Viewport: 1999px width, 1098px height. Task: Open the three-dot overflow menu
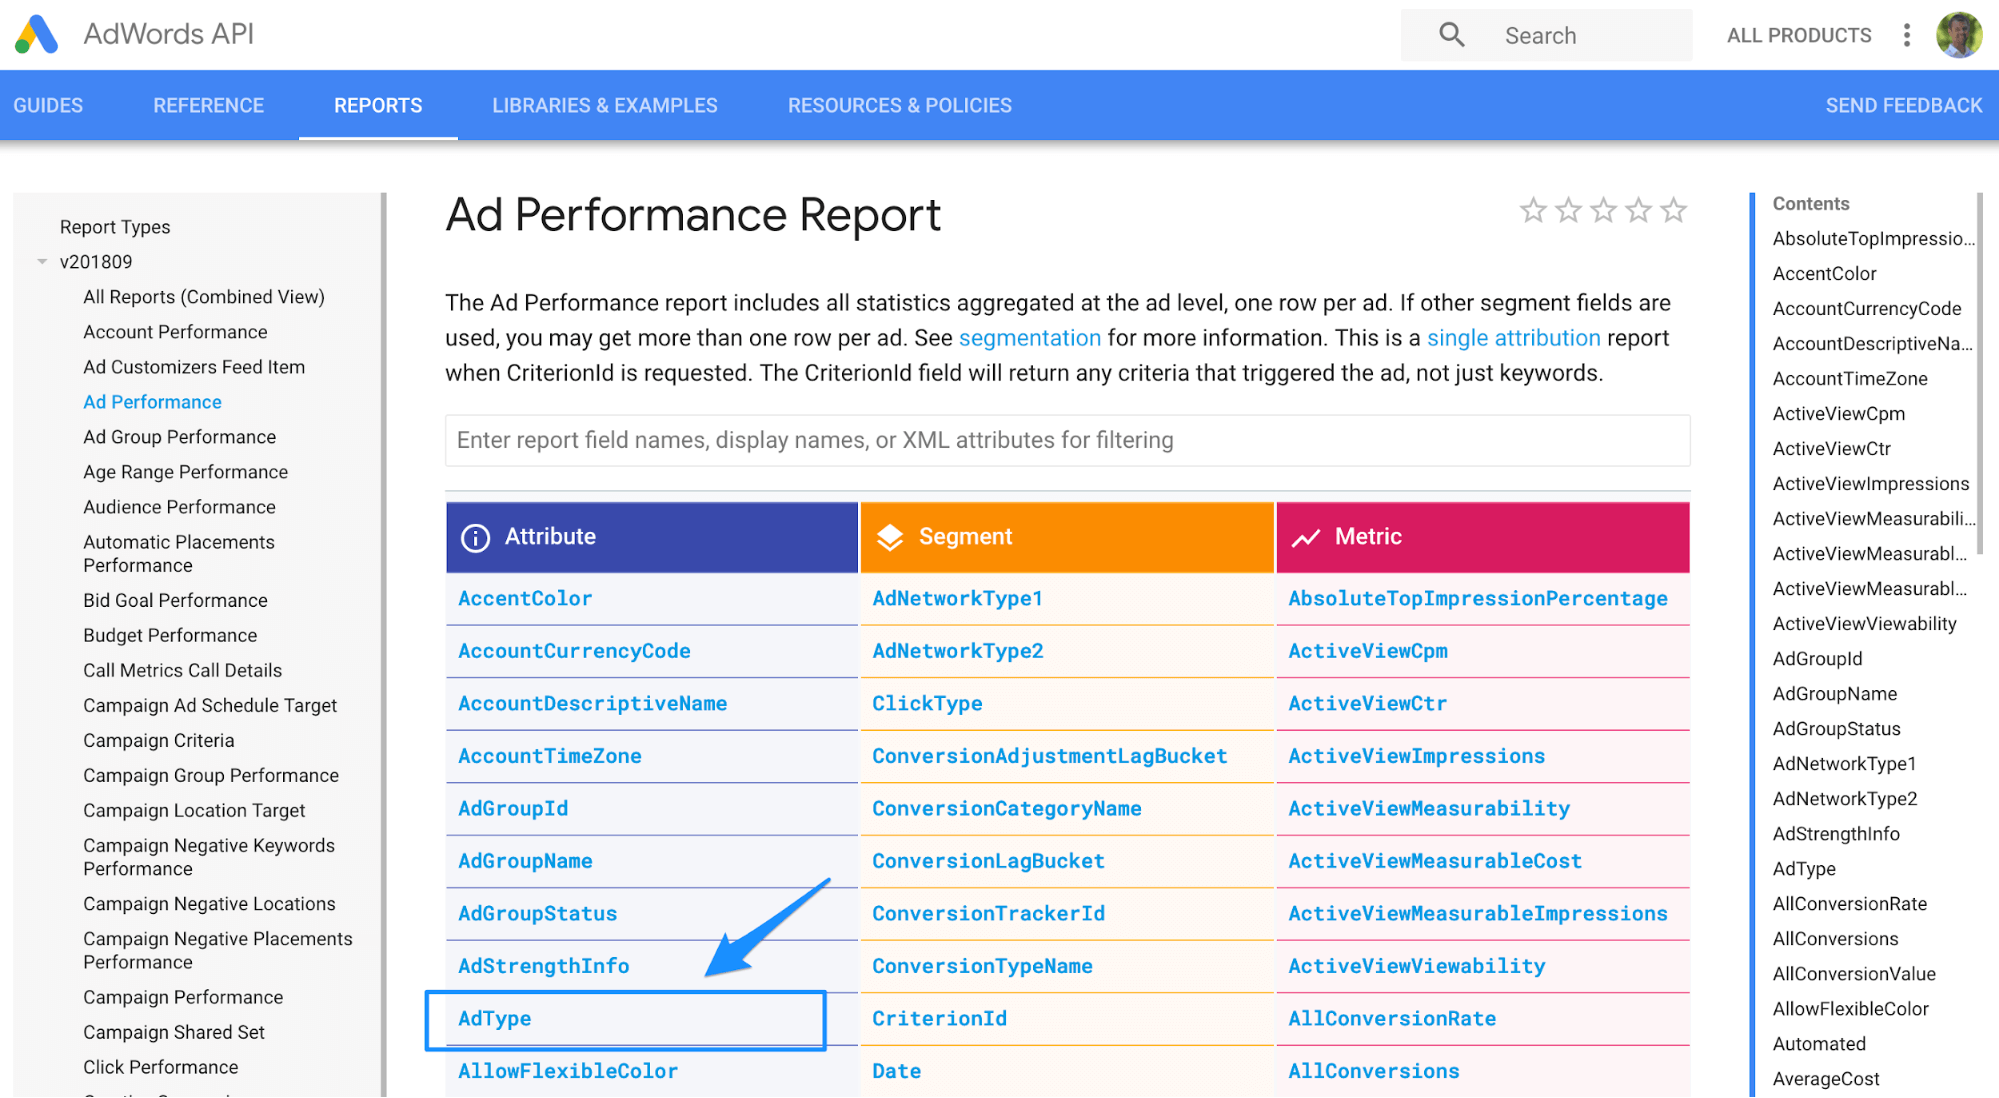pos(1907,35)
